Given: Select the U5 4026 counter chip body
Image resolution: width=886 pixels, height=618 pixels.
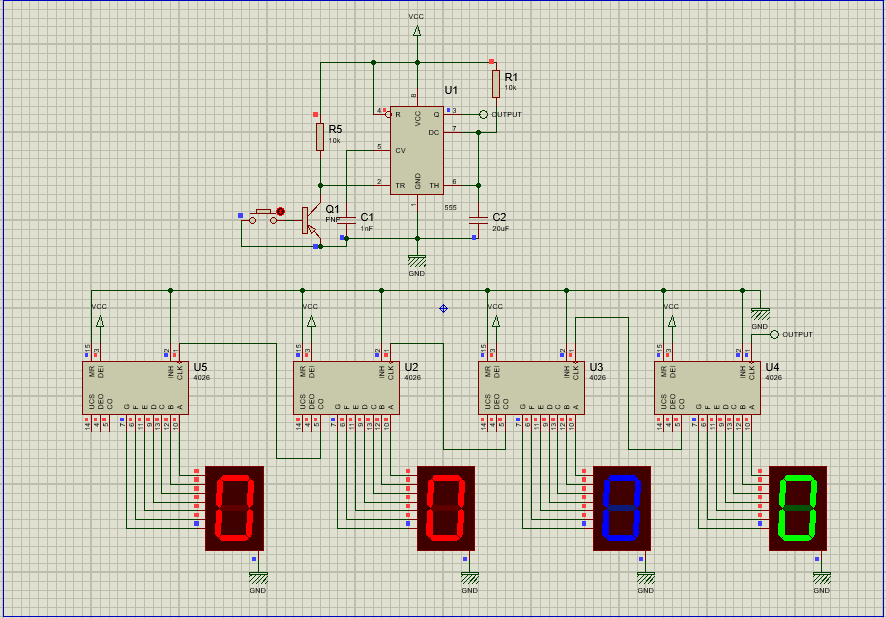Looking at the screenshot, I should (x=136, y=388).
